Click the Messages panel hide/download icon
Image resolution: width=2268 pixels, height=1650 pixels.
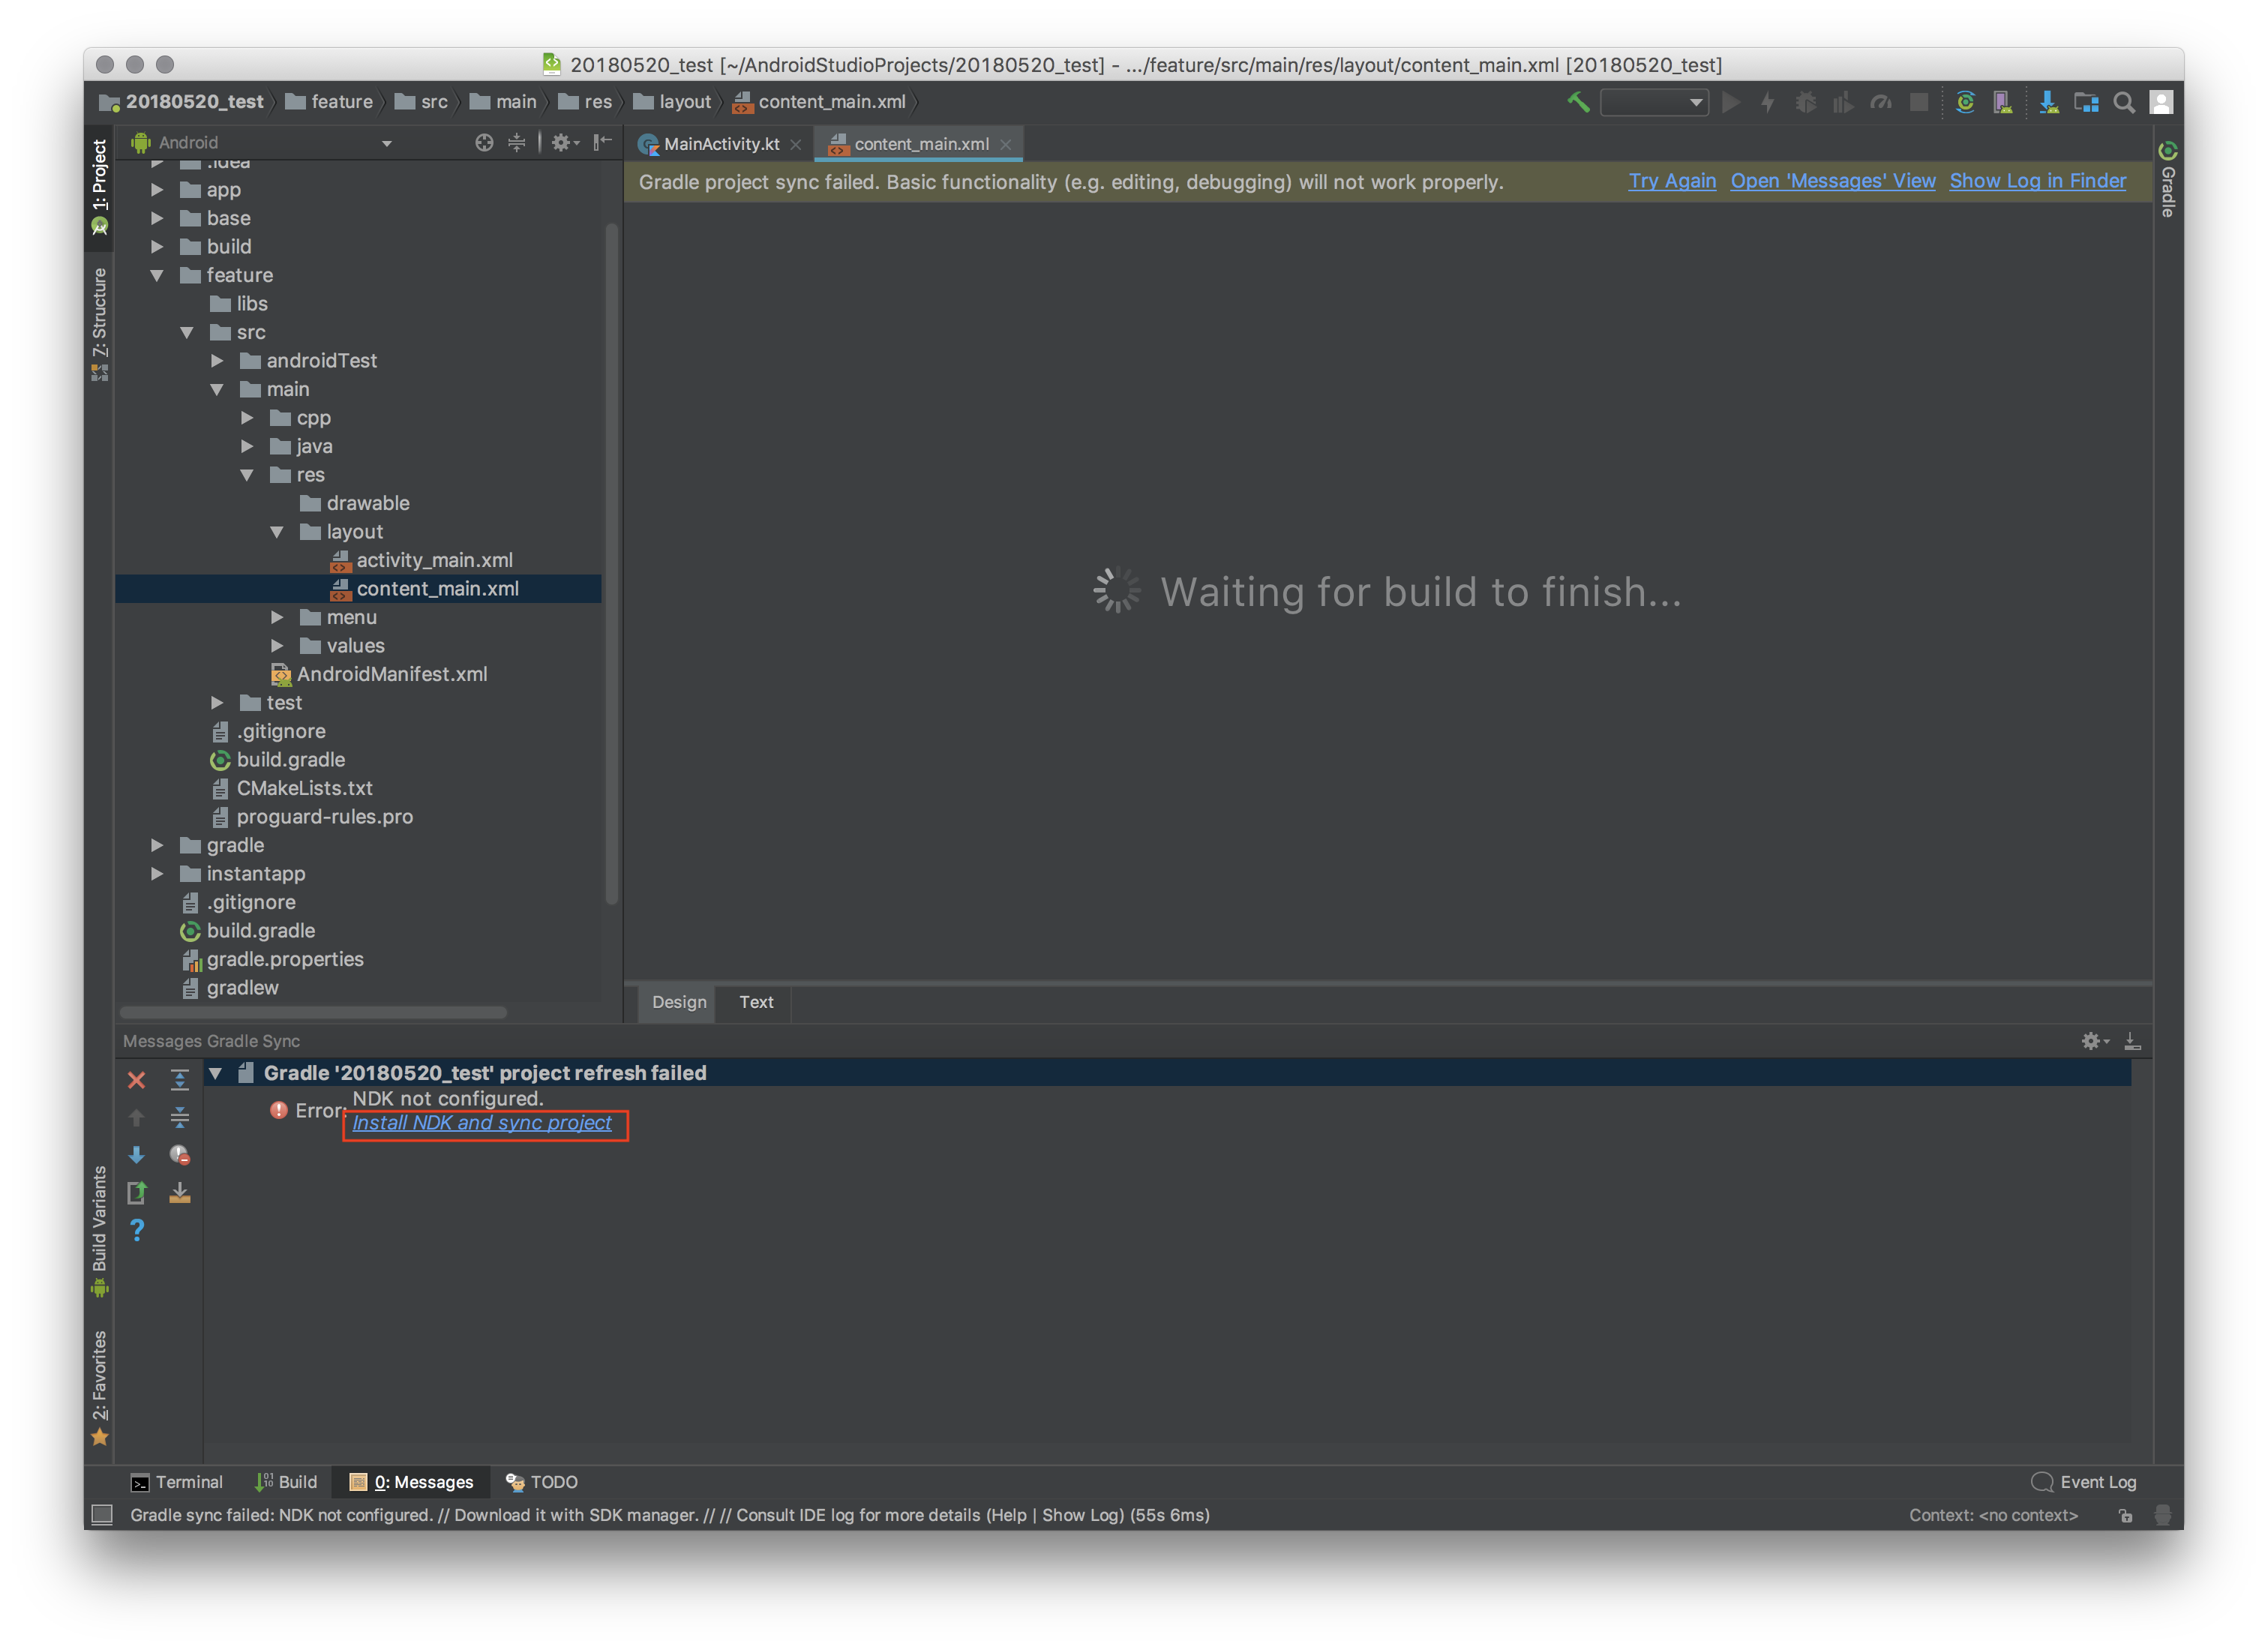[x=2132, y=1041]
